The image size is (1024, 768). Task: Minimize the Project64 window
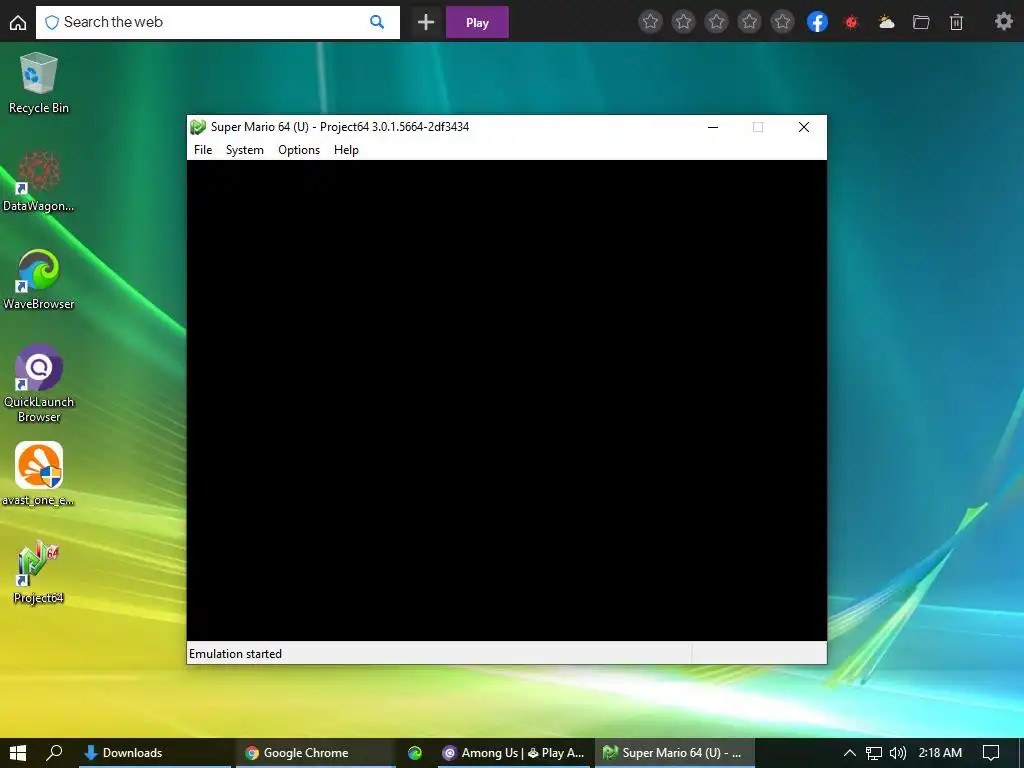coord(713,127)
